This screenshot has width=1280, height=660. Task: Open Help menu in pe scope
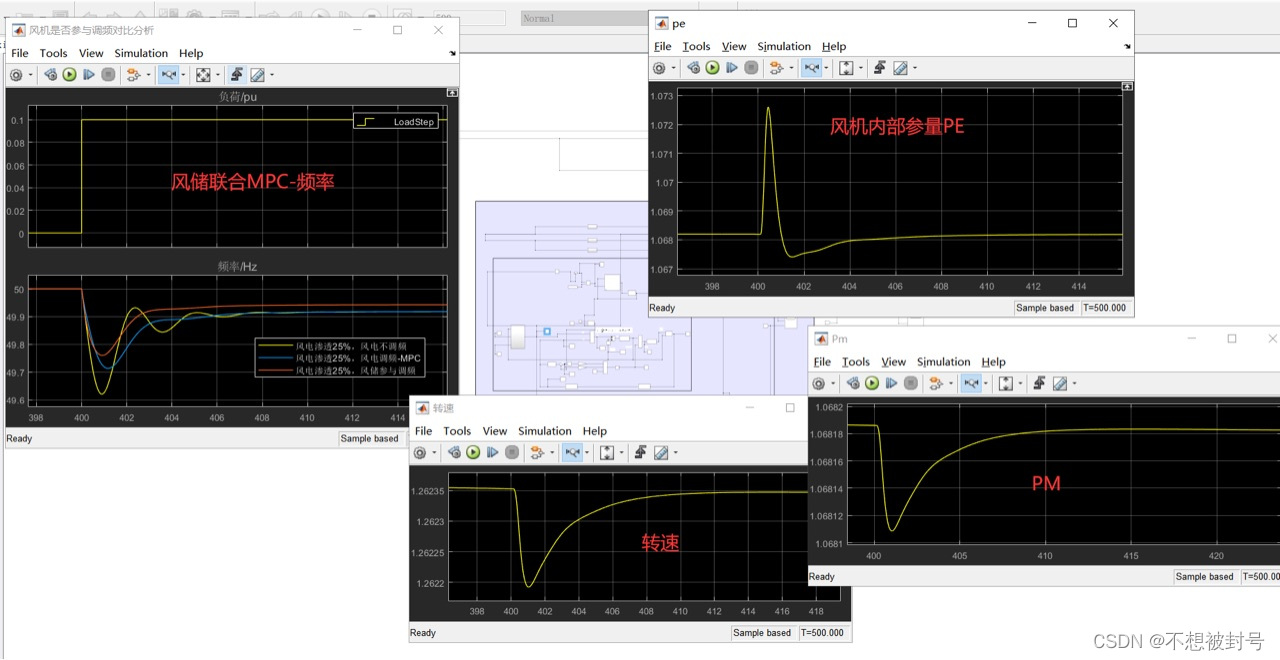tap(834, 46)
